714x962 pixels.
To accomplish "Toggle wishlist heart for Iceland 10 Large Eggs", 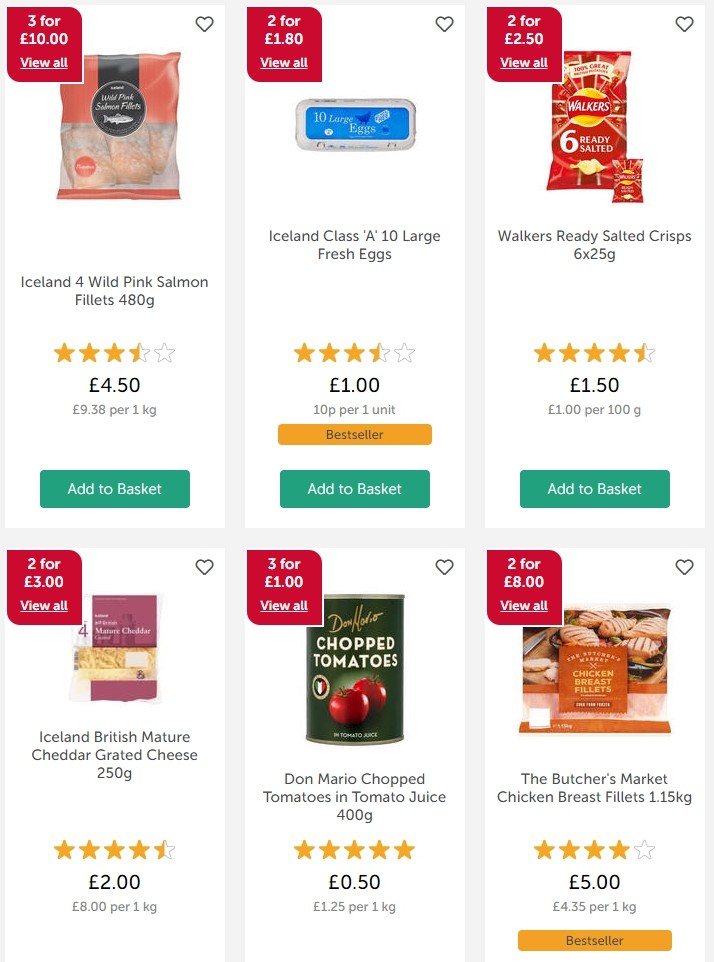I will click(444, 24).
